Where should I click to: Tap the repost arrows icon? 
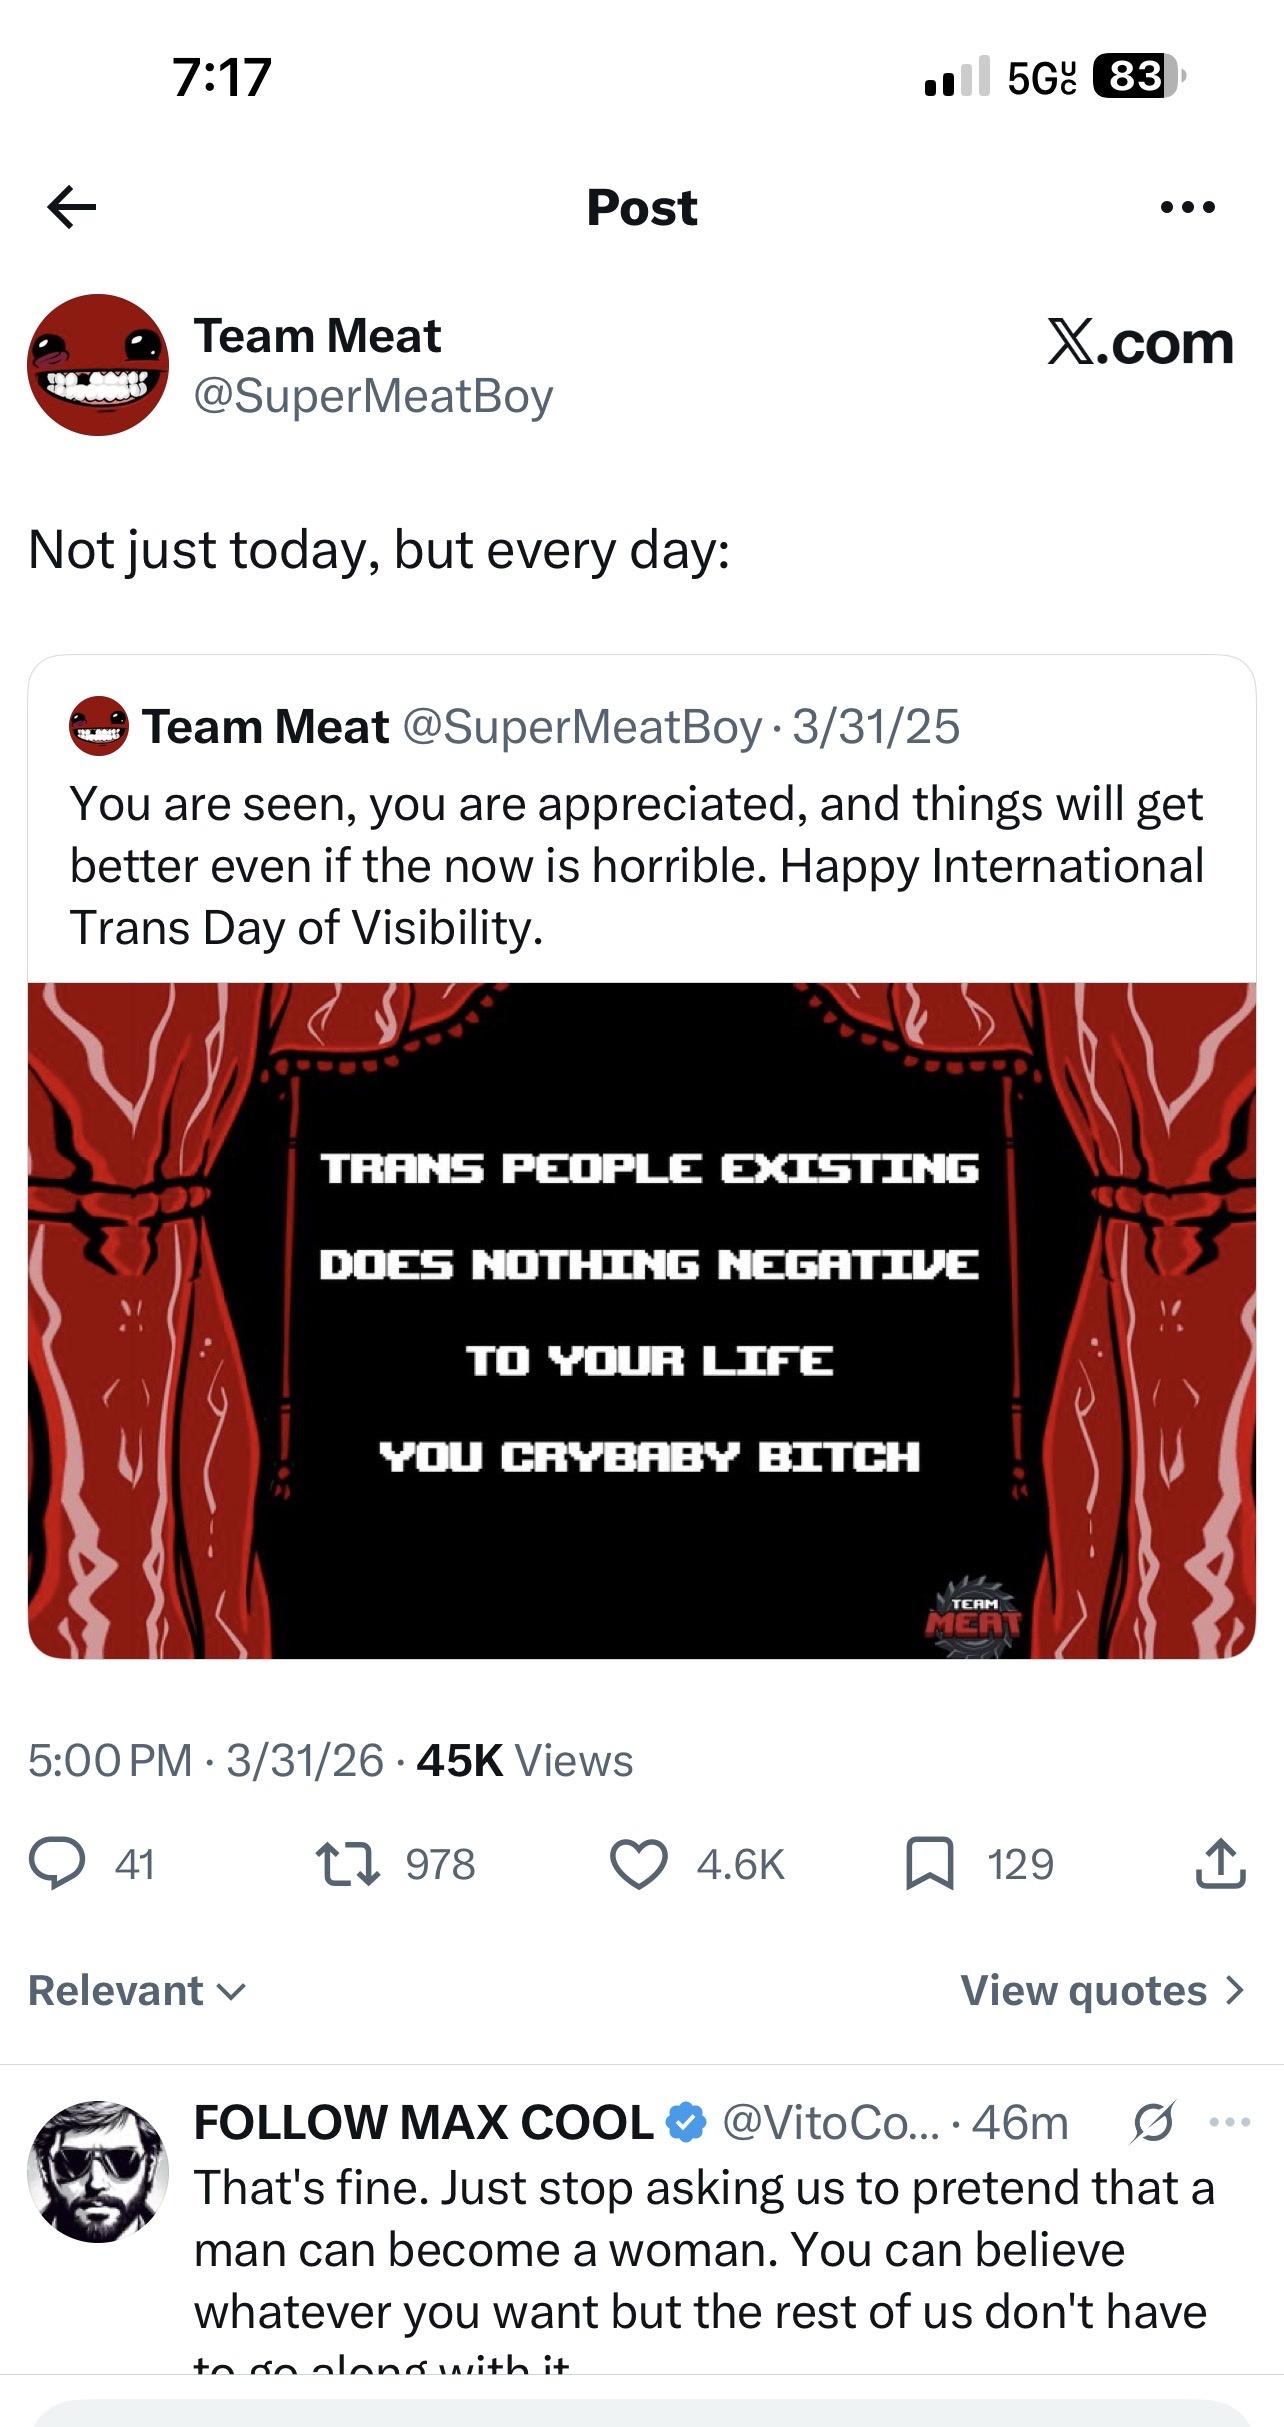[x=347, y=1864]
